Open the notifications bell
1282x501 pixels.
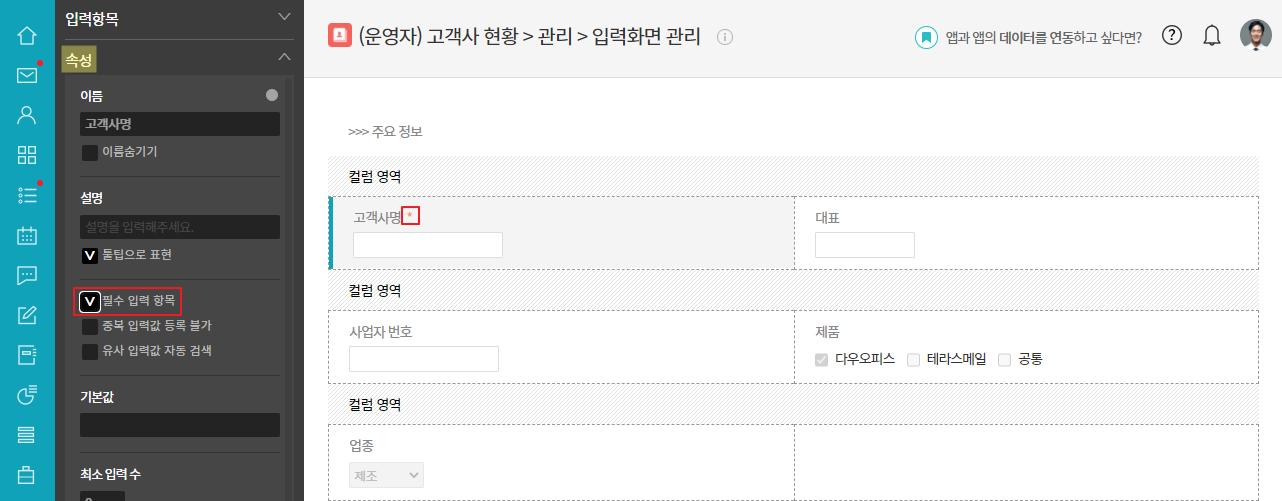[x=1212, y=36]
